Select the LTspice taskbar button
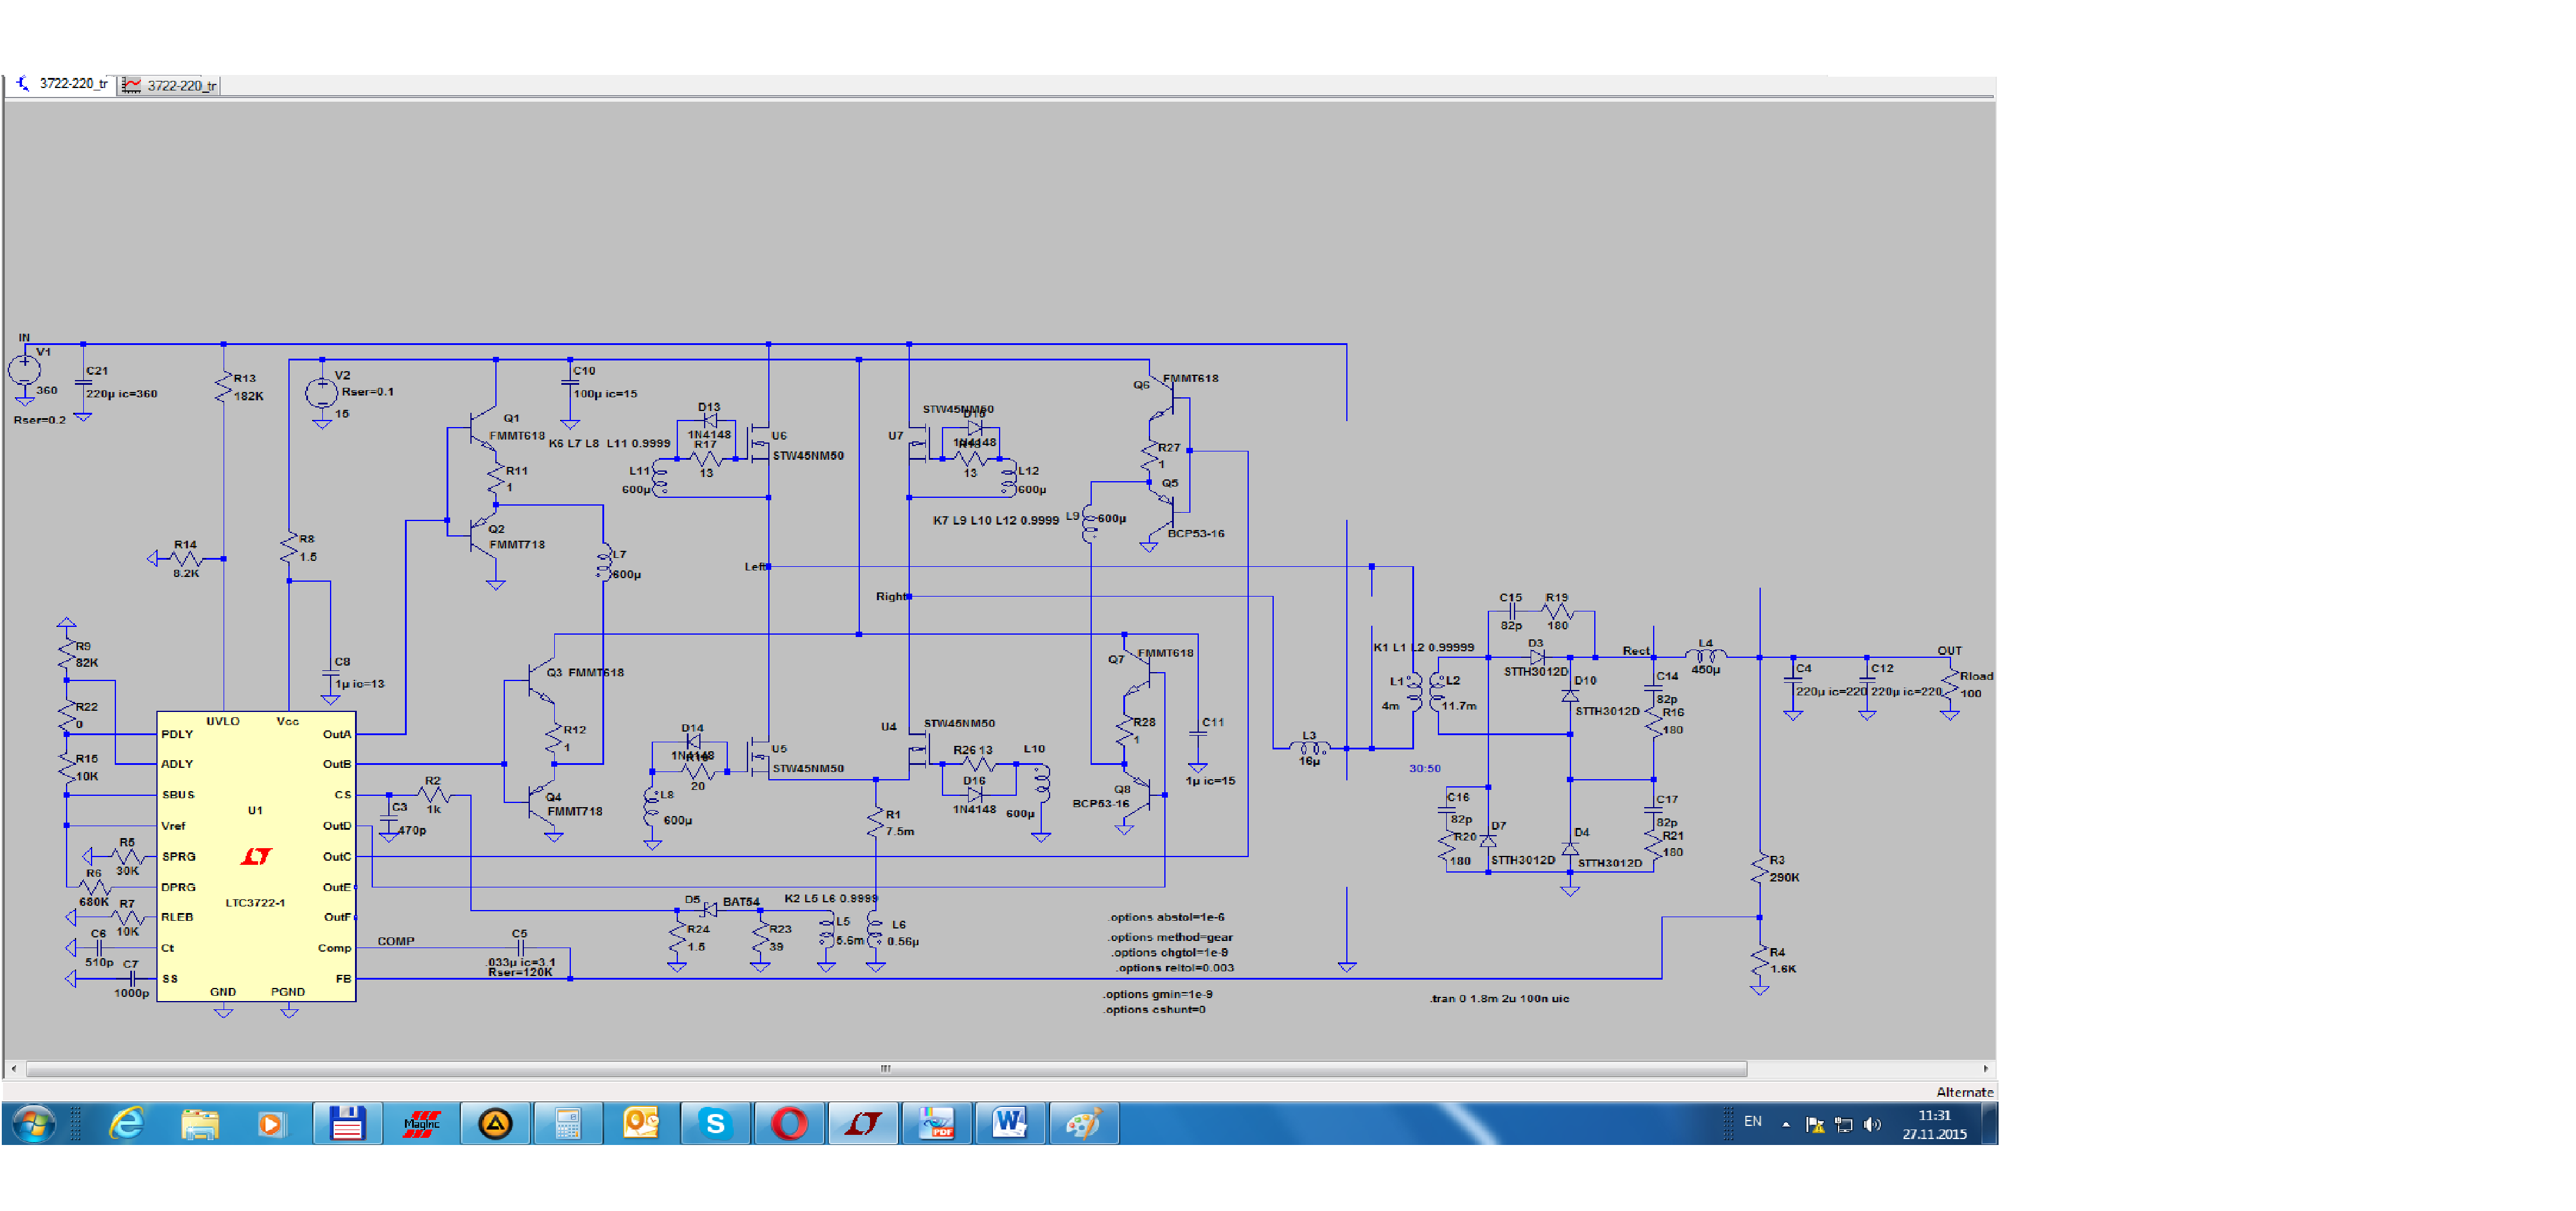Image resolution: width=2576 pixels, height=1211 pixels. (863, 1124)
